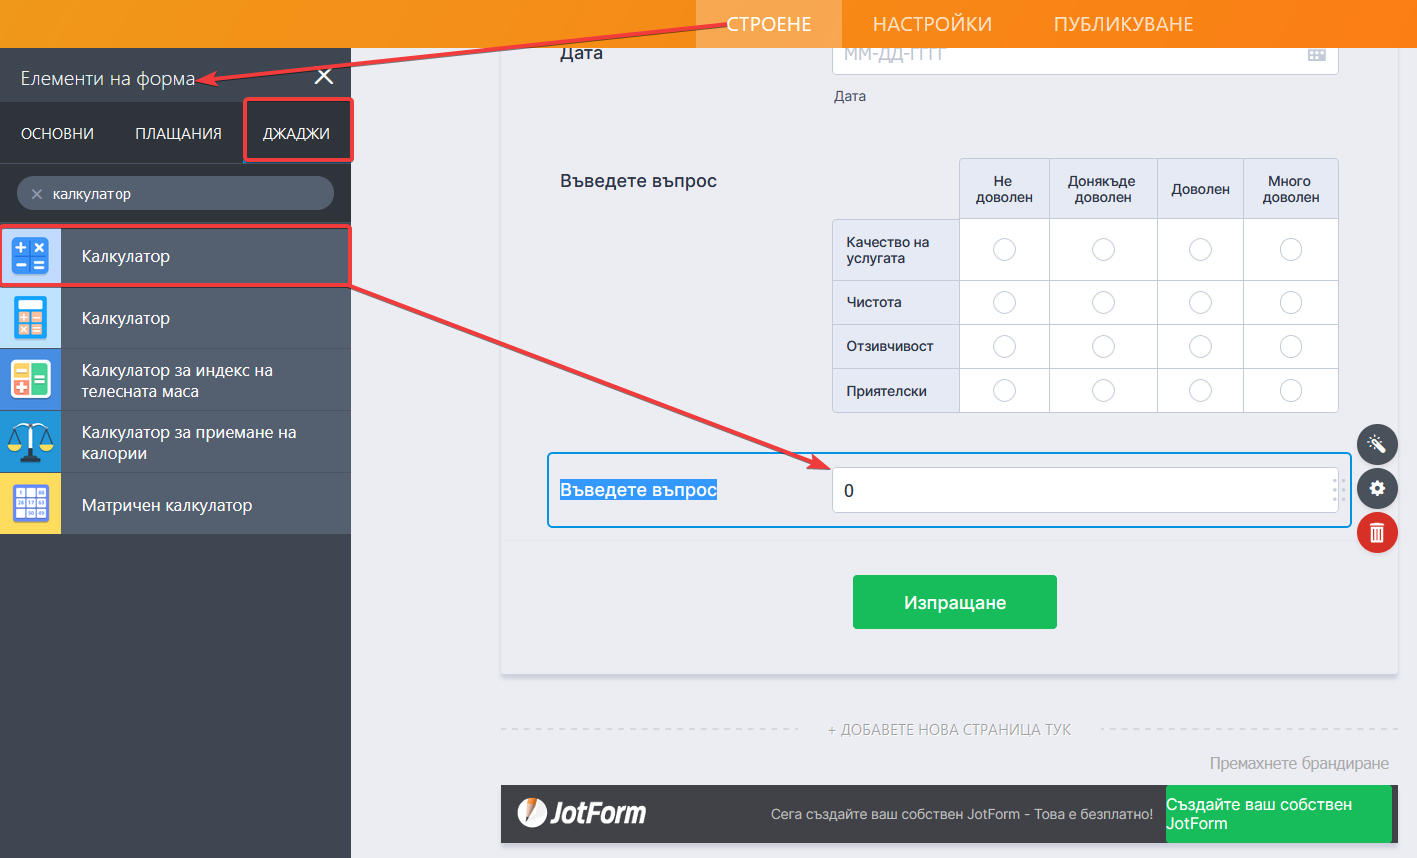The height and width of the screenshot is (858, 1417).
Task: Select Не доволен for Качество на услугата
Action: (x=1004, y=249)
